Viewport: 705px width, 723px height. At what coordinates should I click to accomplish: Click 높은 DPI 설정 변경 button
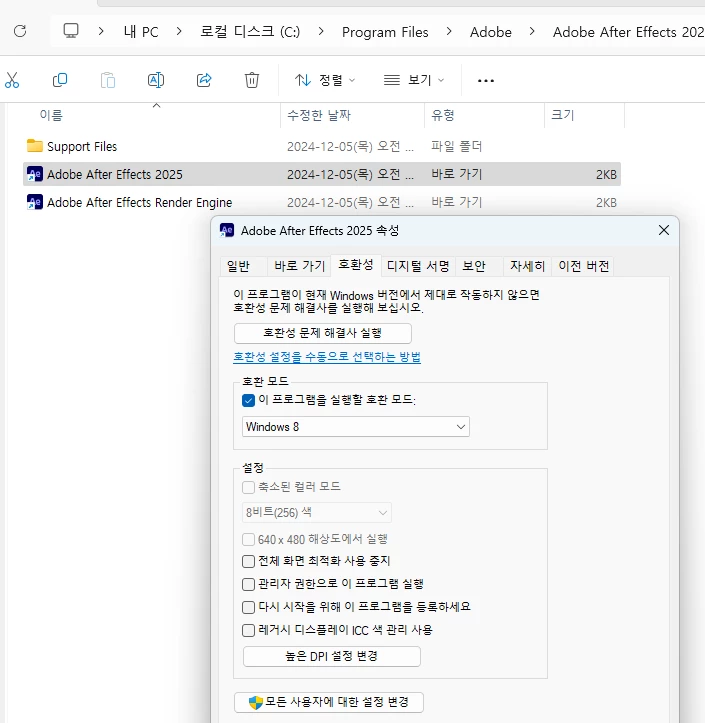coord(332,656)
